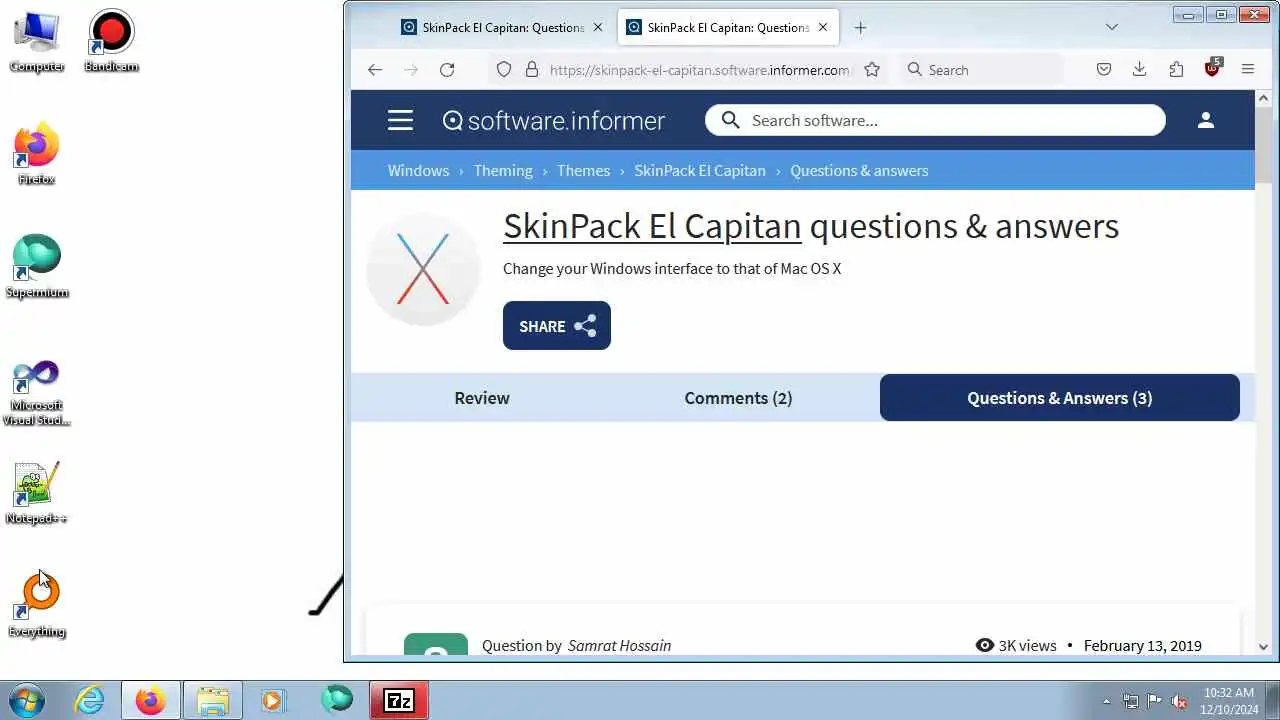Open the SkinPack El Capitan heading link

pos(652,226)
